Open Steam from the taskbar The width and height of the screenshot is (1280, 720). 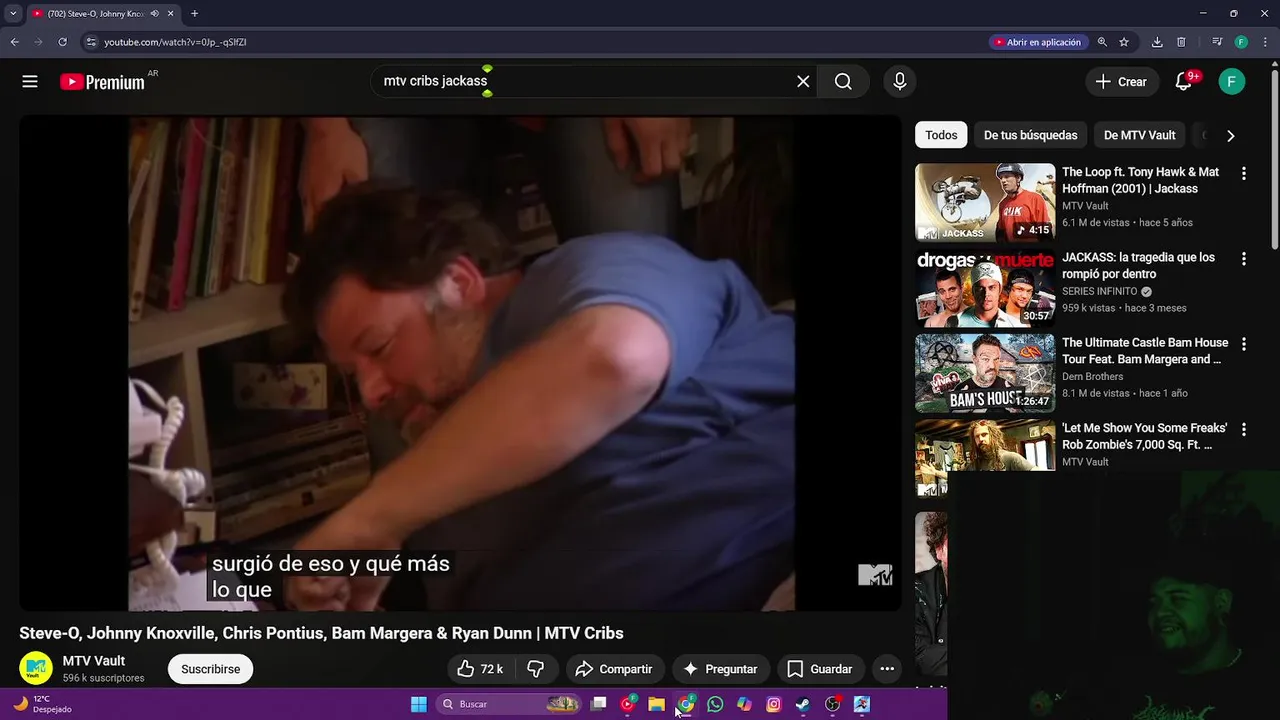[803, 704]
